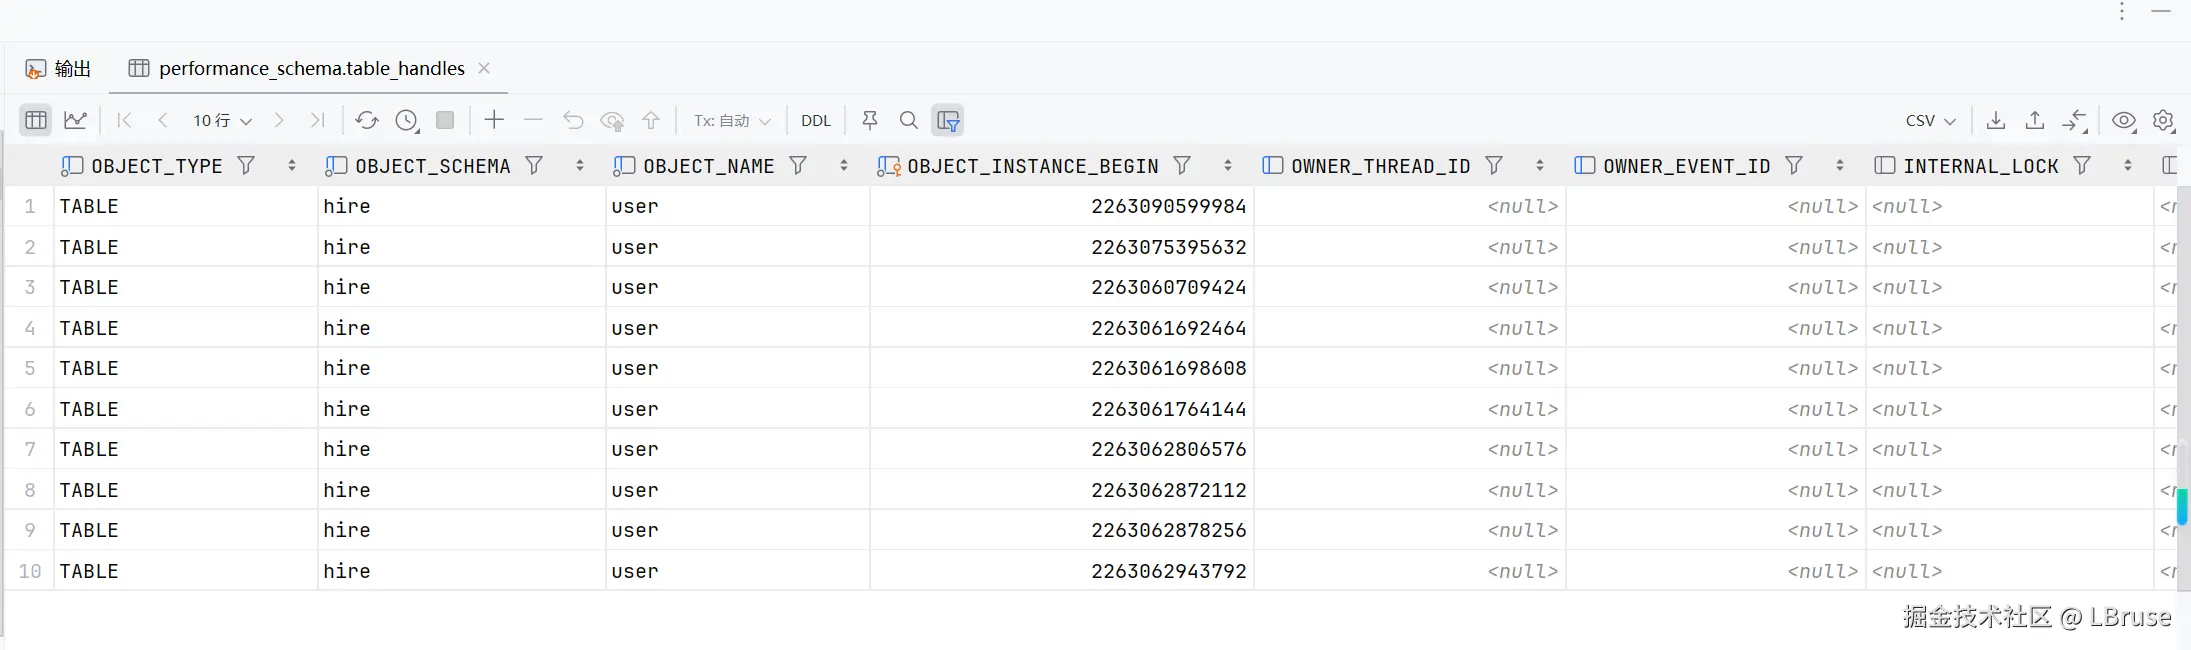The height and width of the screenshot is (650, 2191).
Task: Go to previous page of results
Action: (x=162, y=120)
